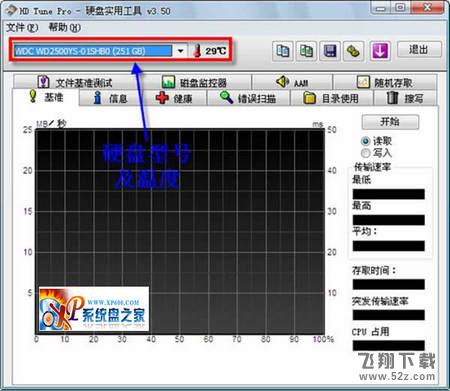The image size is (450, 391).
Task: Click the 最低 minimum transfer rate field
Action: click(389, 194)
